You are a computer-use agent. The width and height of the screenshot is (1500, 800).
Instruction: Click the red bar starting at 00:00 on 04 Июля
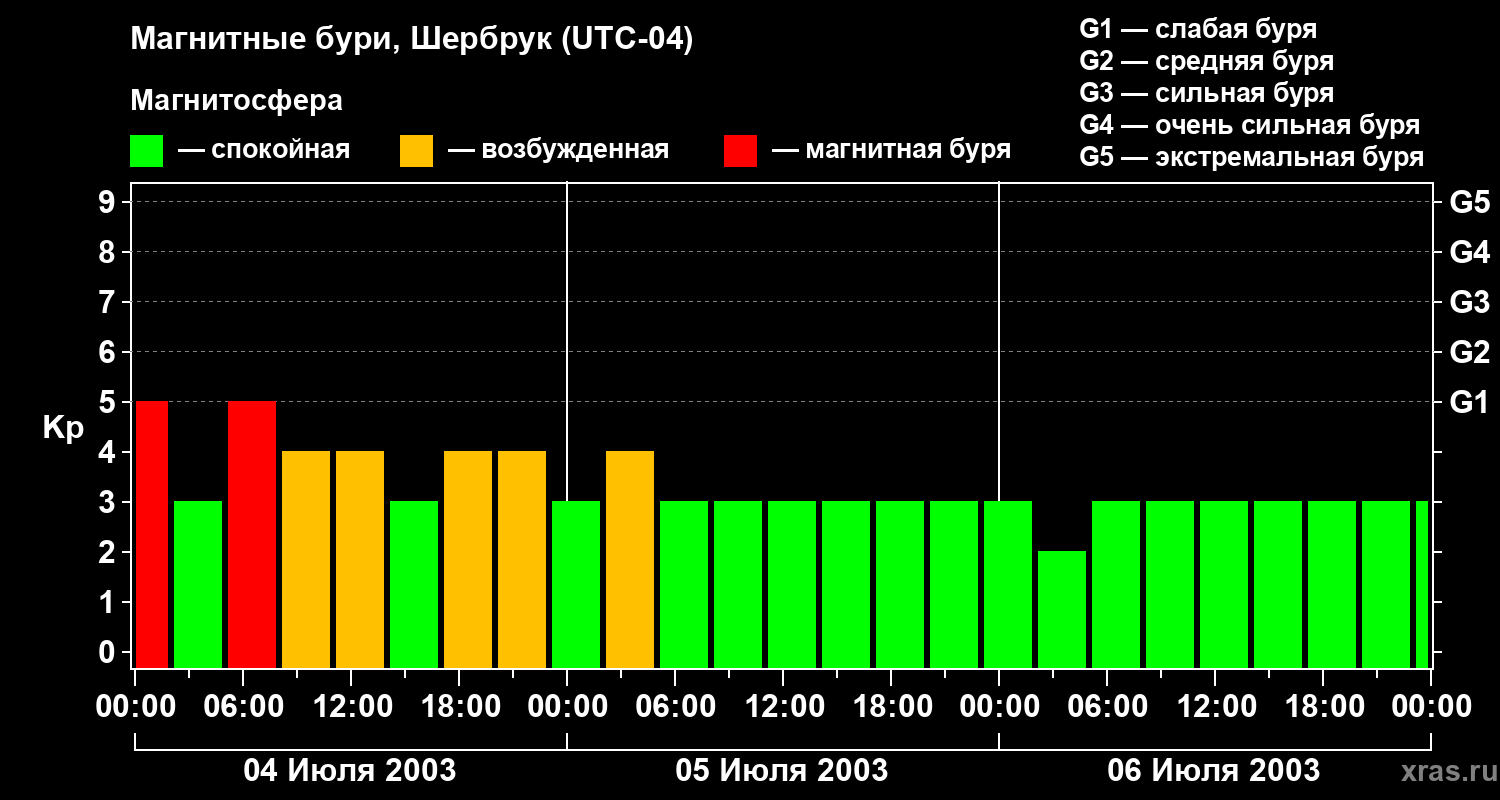click(152, 534)
